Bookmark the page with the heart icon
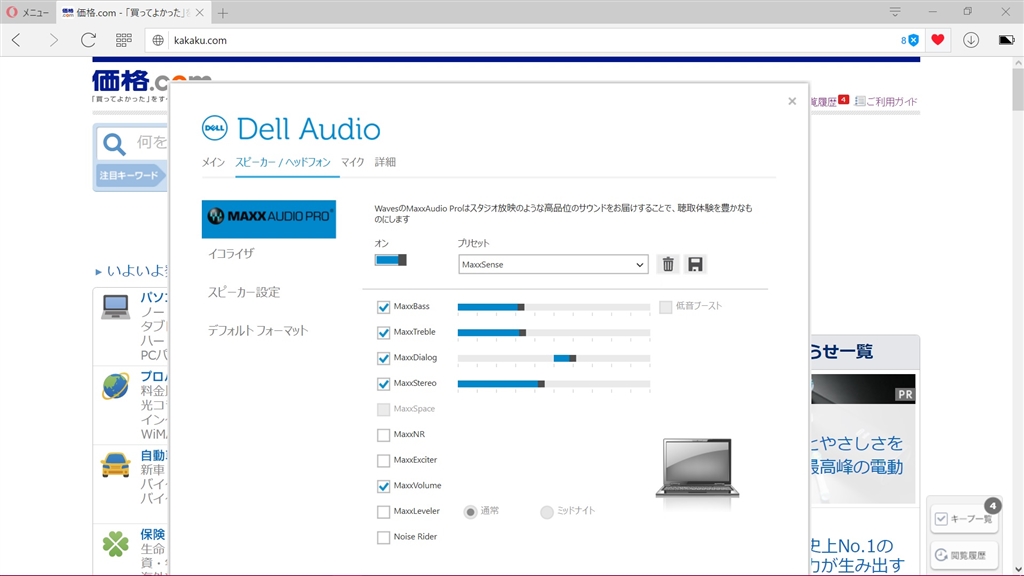Image resolution: width=1024 pixels, height=576 pixels. [938, 39]
